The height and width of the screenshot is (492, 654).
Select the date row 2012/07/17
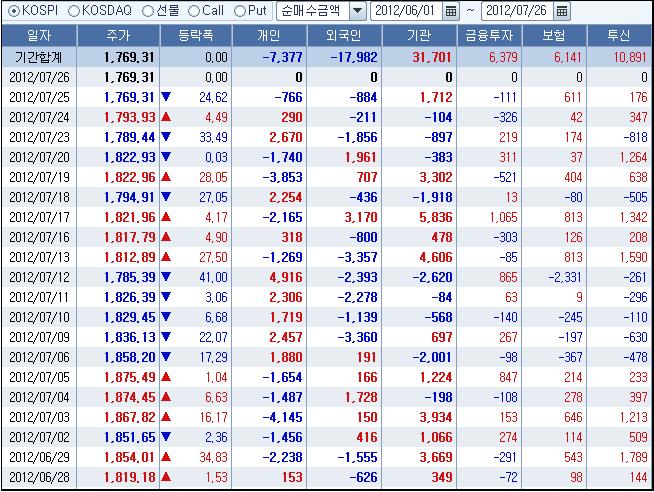[39, 217]
